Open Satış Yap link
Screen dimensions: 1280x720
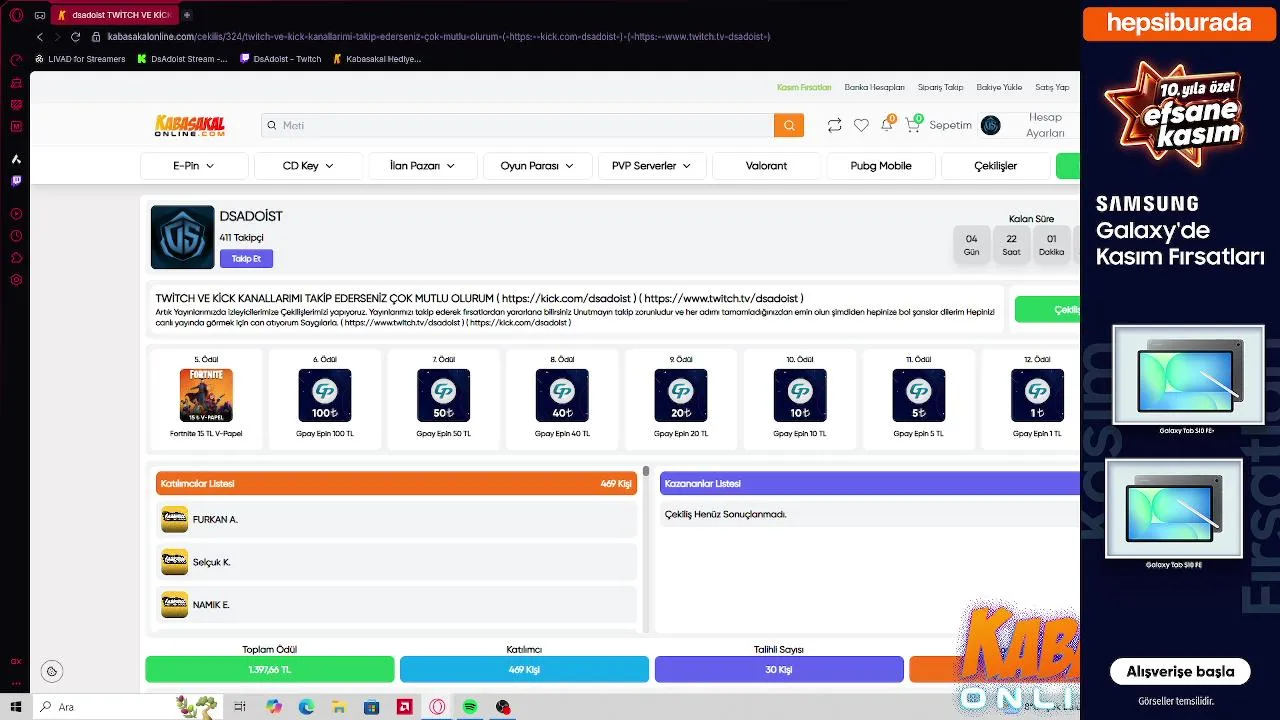(x=1052, y=87)
